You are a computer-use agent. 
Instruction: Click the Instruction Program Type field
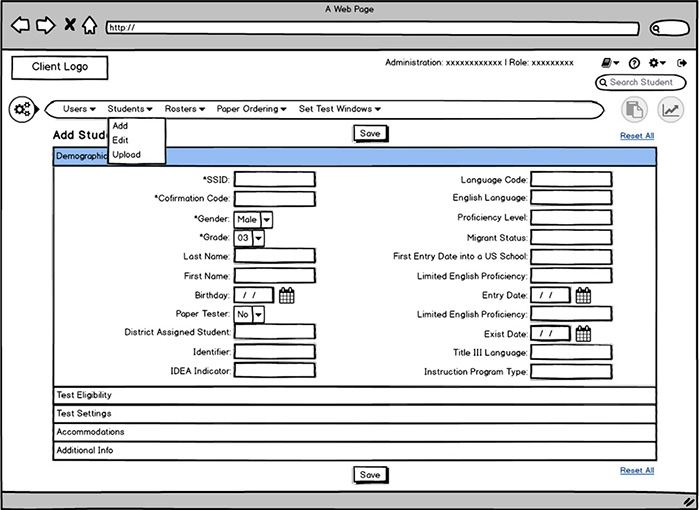tap(571, 372)
